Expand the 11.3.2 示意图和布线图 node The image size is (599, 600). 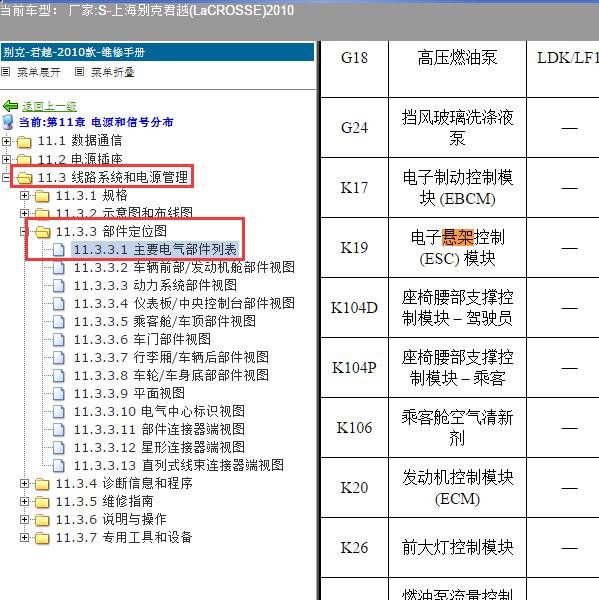[24, 213]
